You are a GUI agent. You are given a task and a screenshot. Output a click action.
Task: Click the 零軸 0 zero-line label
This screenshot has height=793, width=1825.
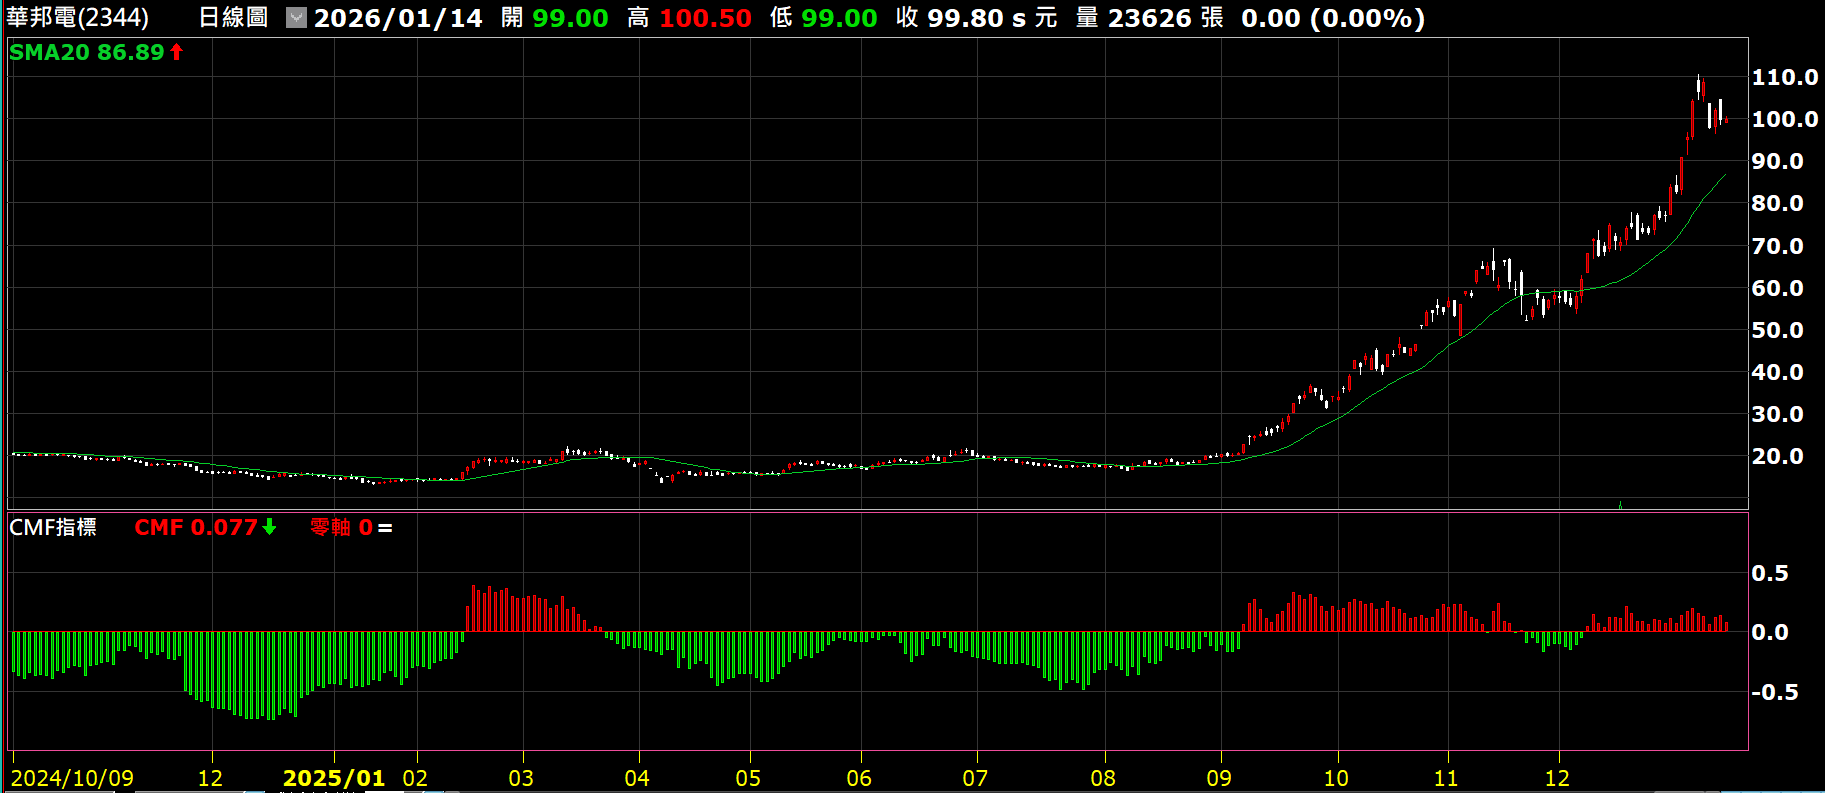pos(341,527)
